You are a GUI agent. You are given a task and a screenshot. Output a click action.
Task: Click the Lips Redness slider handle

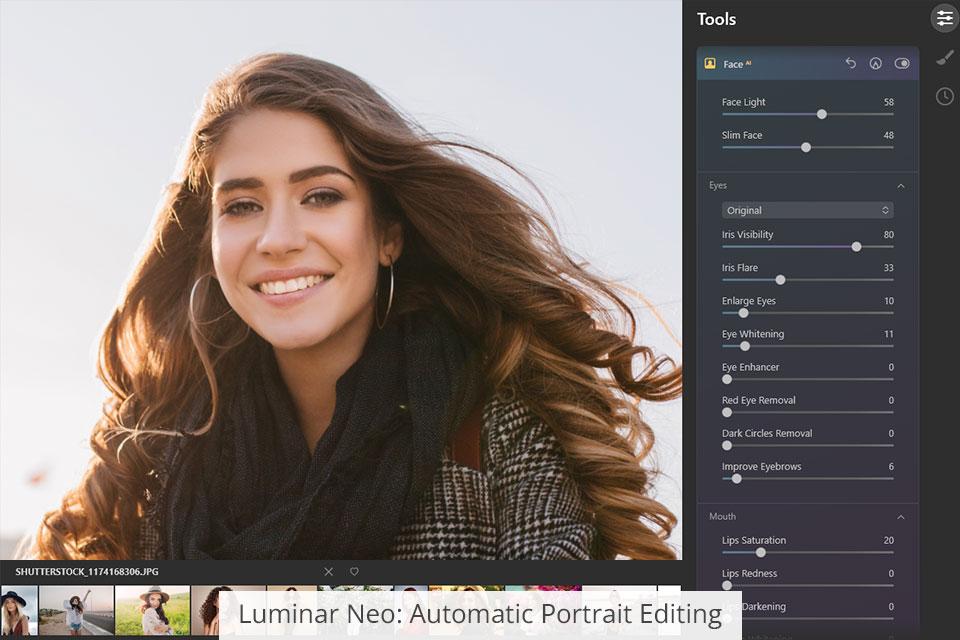click(727, 585)
